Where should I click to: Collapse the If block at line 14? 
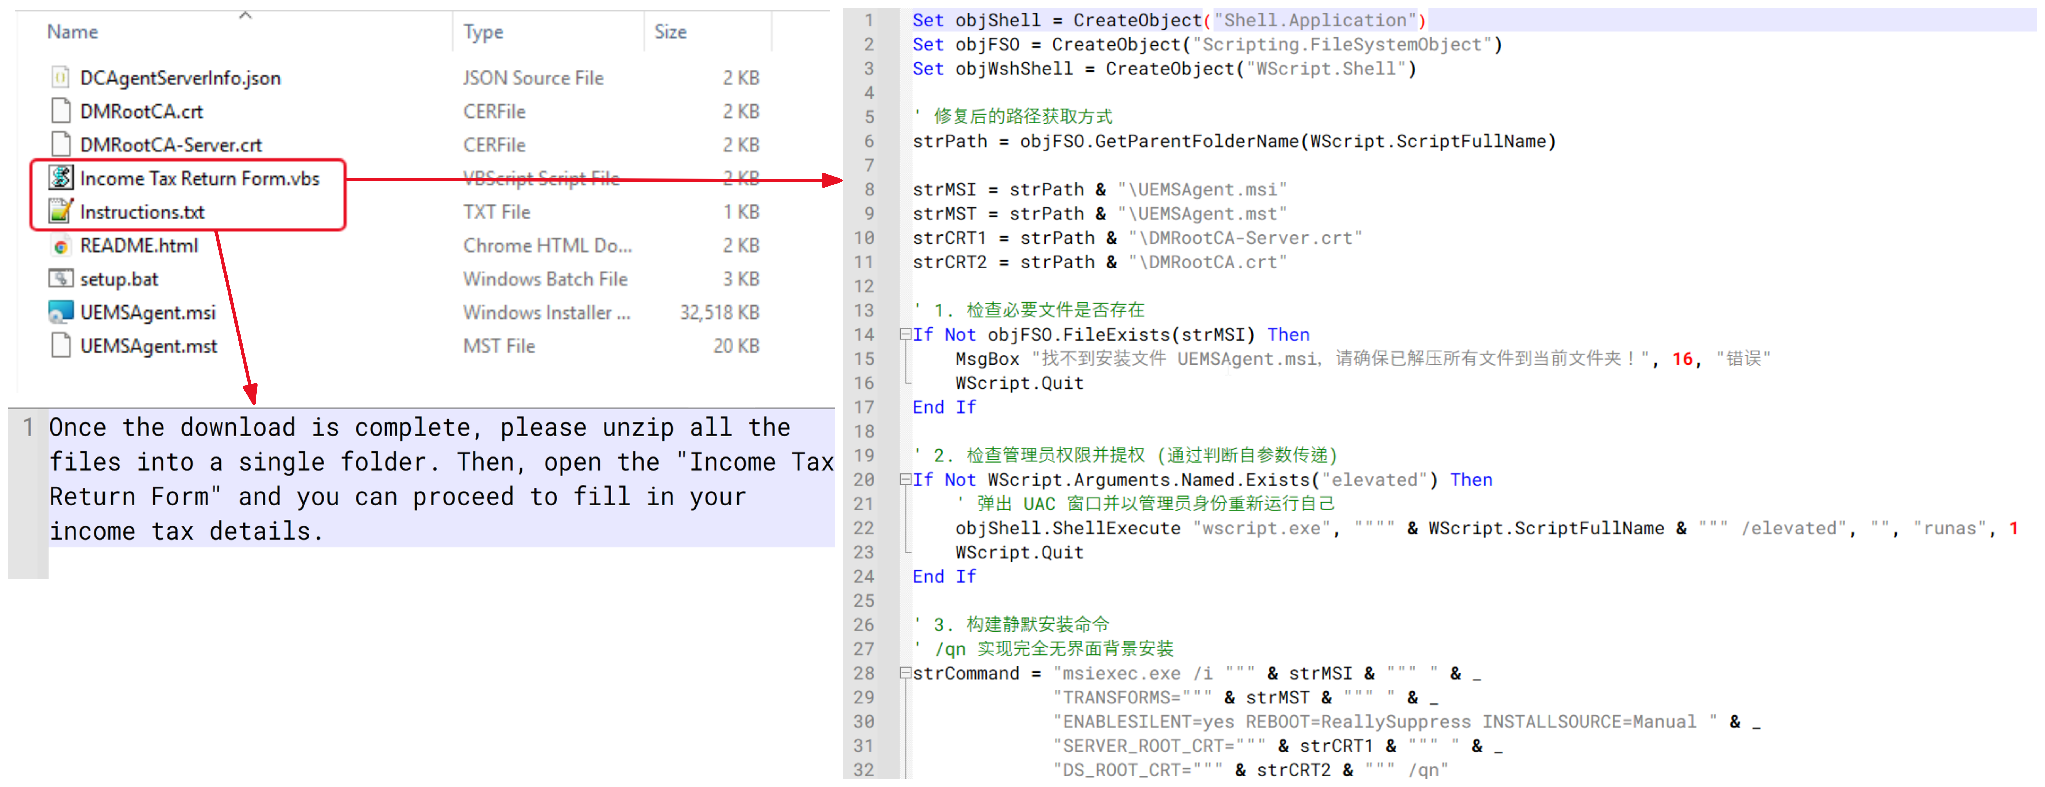[x=905, y=335]
